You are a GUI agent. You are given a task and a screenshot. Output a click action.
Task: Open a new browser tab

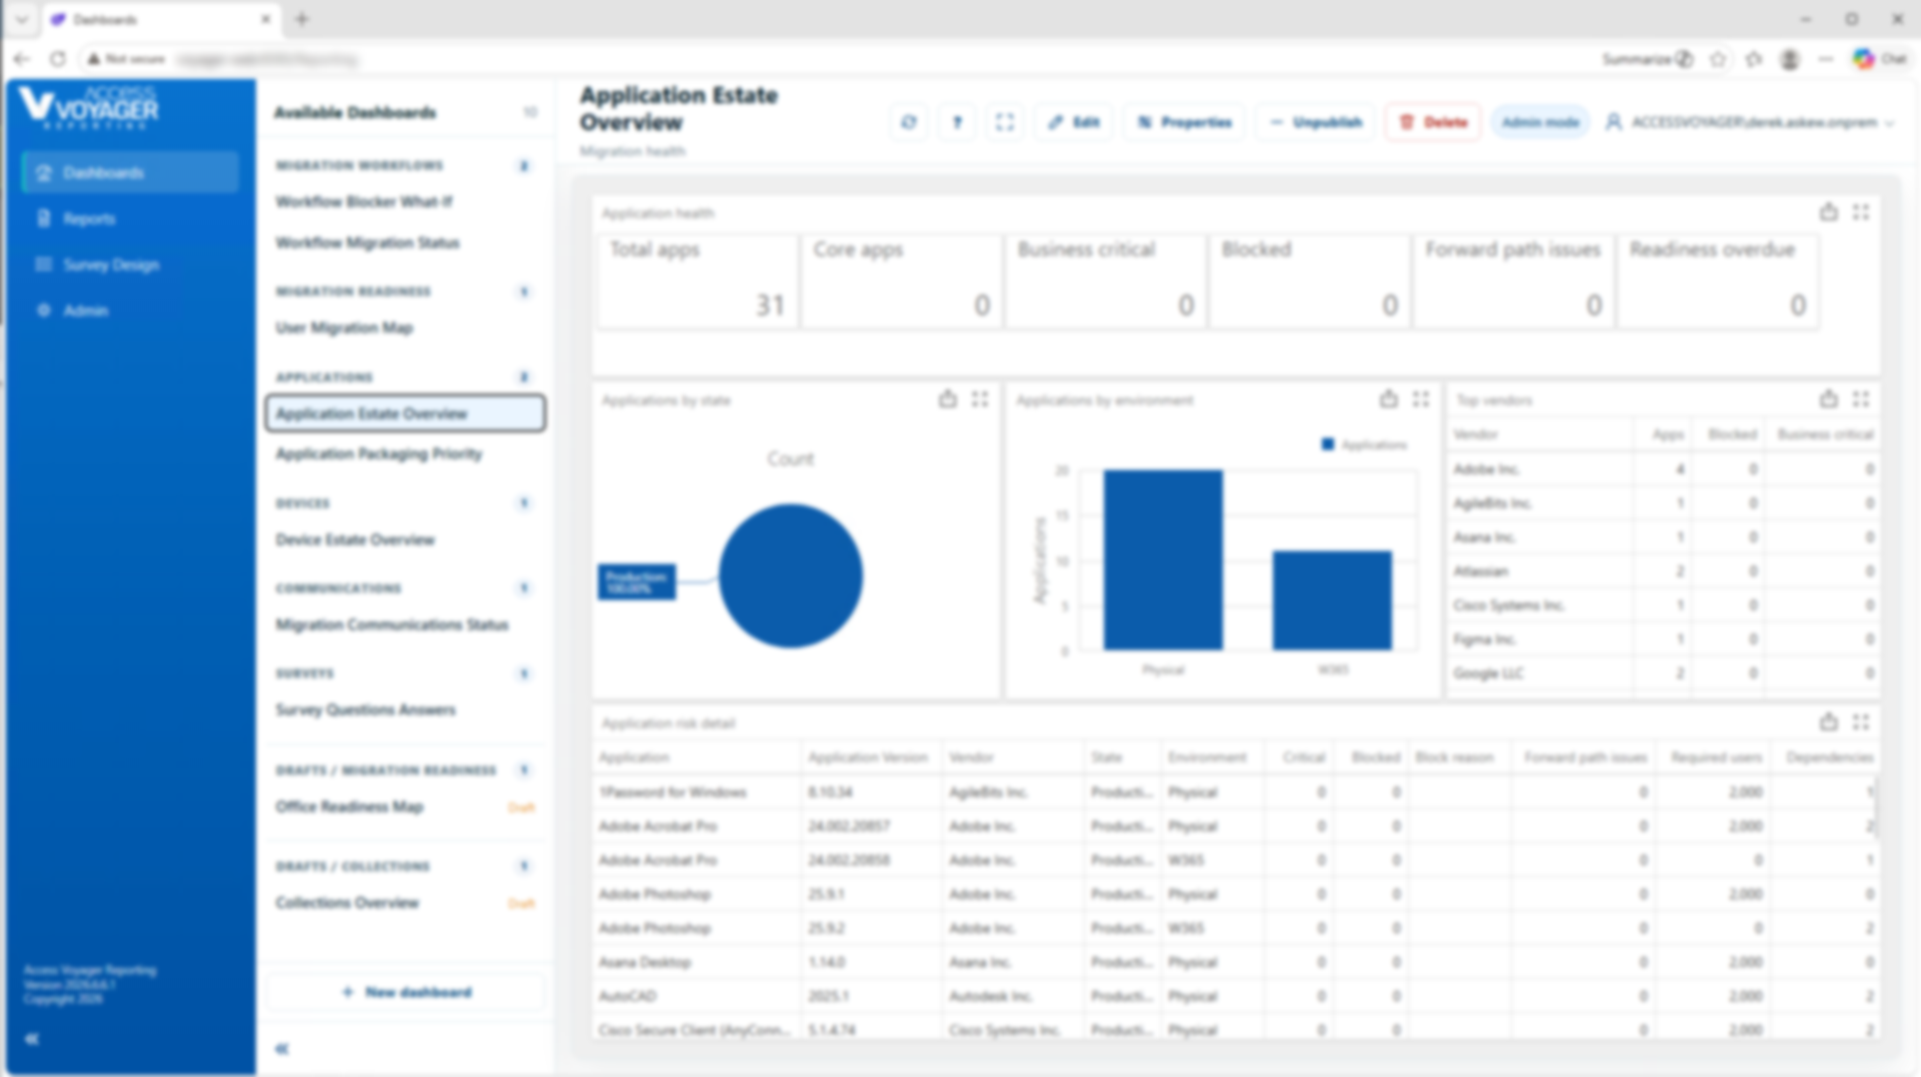coord(302,19)
